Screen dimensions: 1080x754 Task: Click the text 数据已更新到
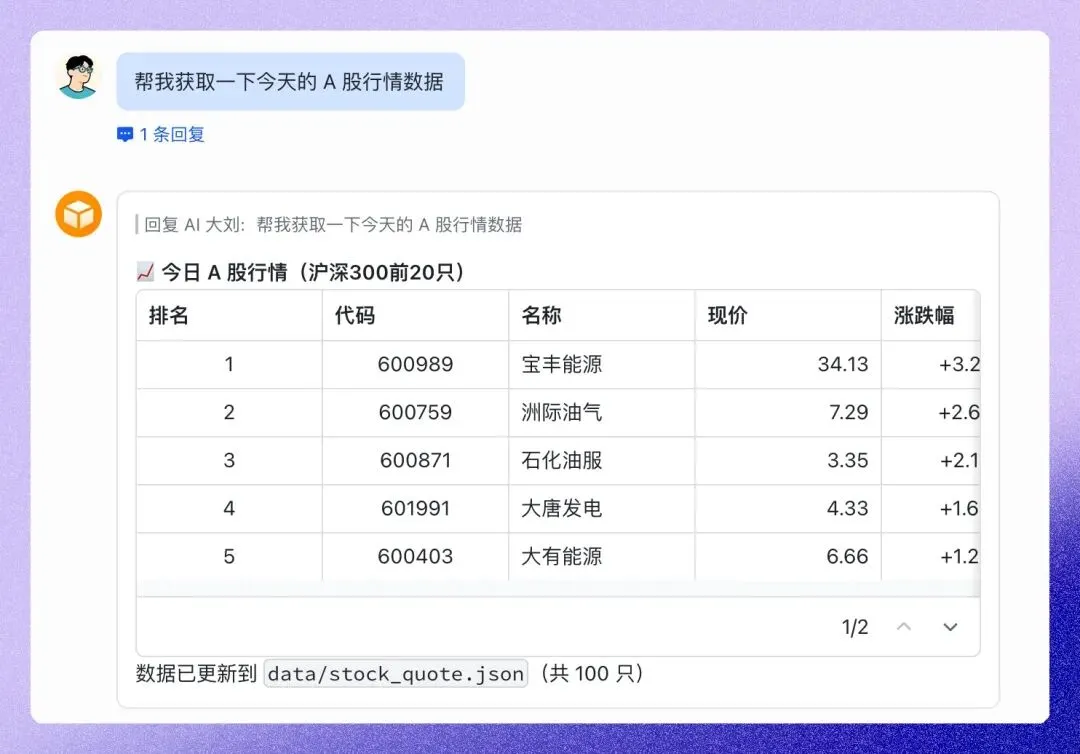196,673
